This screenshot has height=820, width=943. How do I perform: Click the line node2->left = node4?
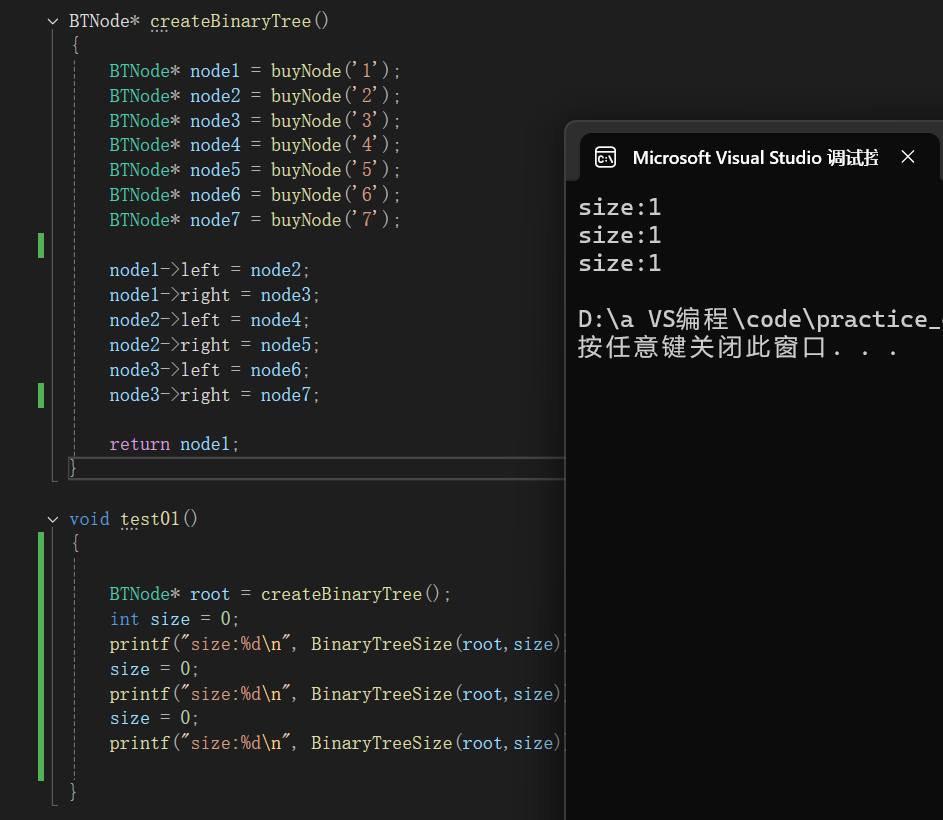click(209, 320)
